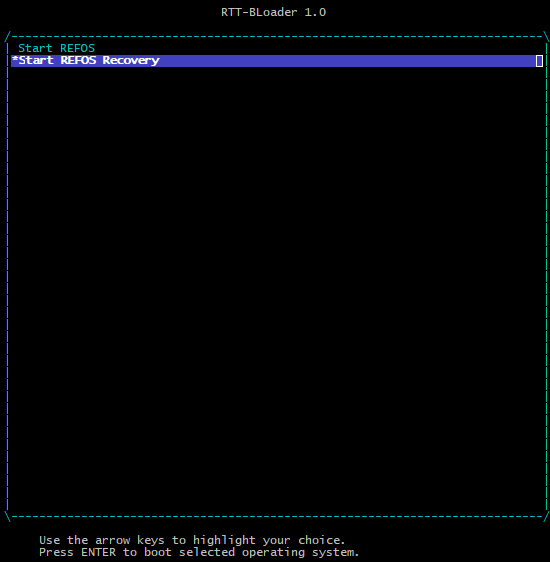Click the empty black area inside the menu box

pos(277,287)
